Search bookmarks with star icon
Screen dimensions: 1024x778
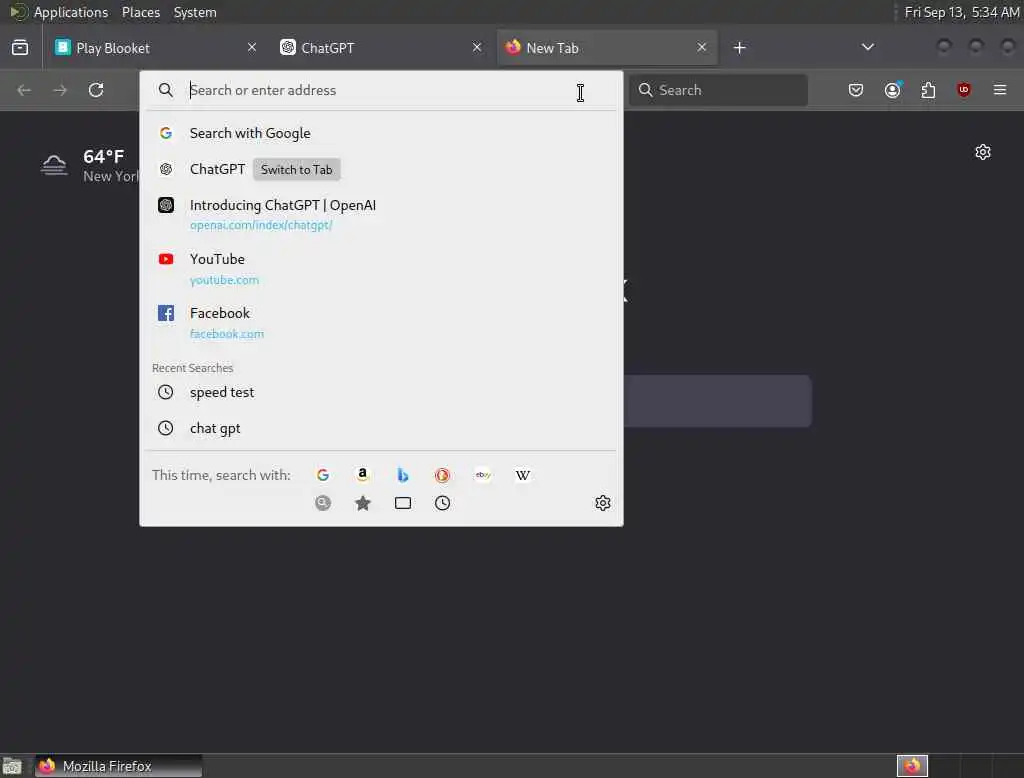(x=362, y=503)
